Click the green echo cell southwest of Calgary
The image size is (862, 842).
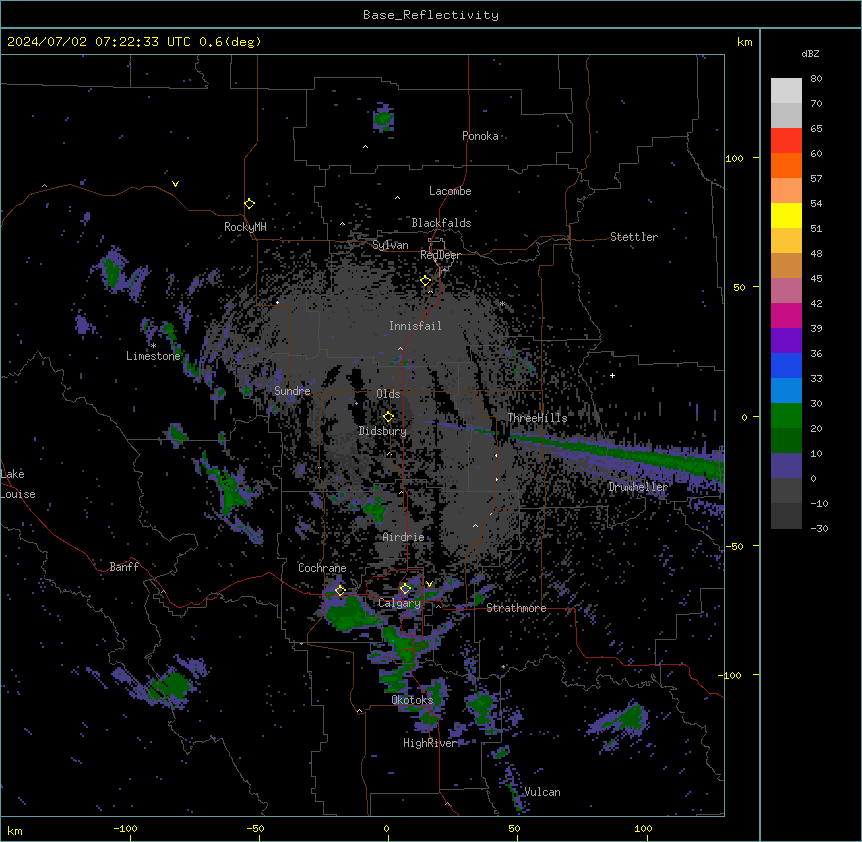pyautogui.click(x=350, y=612)
